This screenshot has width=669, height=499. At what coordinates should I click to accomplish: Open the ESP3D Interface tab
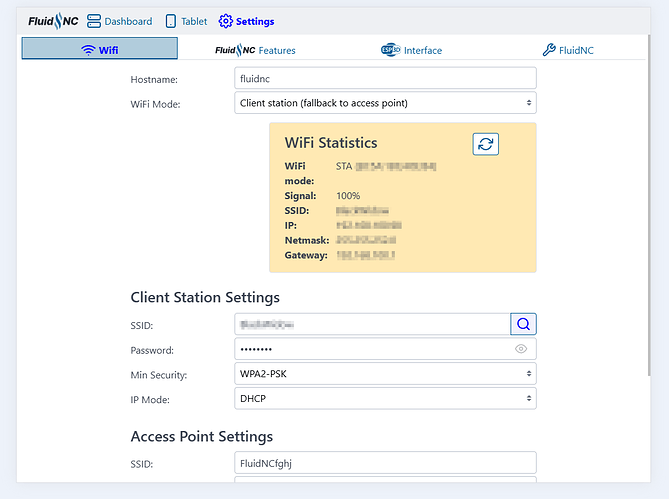(x=411, y=50)
